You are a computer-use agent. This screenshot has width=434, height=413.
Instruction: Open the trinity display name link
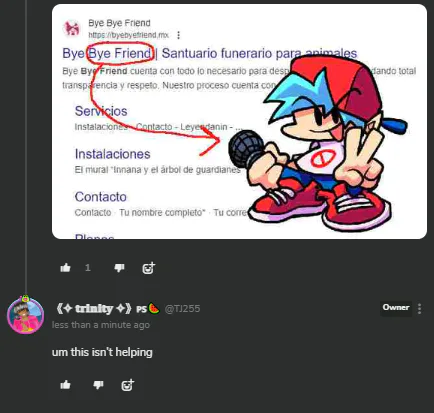tap(94, 309)
